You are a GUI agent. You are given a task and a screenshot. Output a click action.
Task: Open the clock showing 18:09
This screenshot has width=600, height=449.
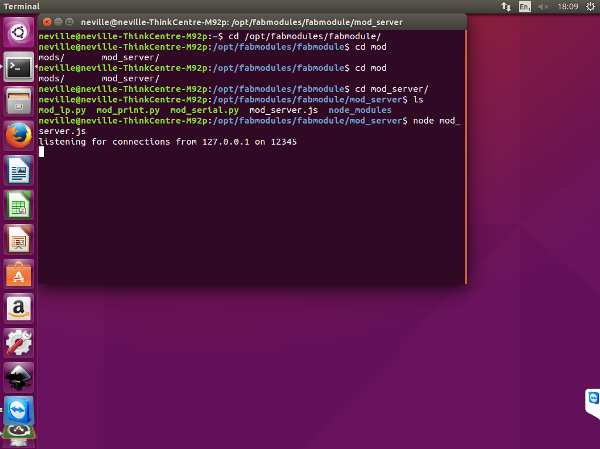click(x=568, y=7)
